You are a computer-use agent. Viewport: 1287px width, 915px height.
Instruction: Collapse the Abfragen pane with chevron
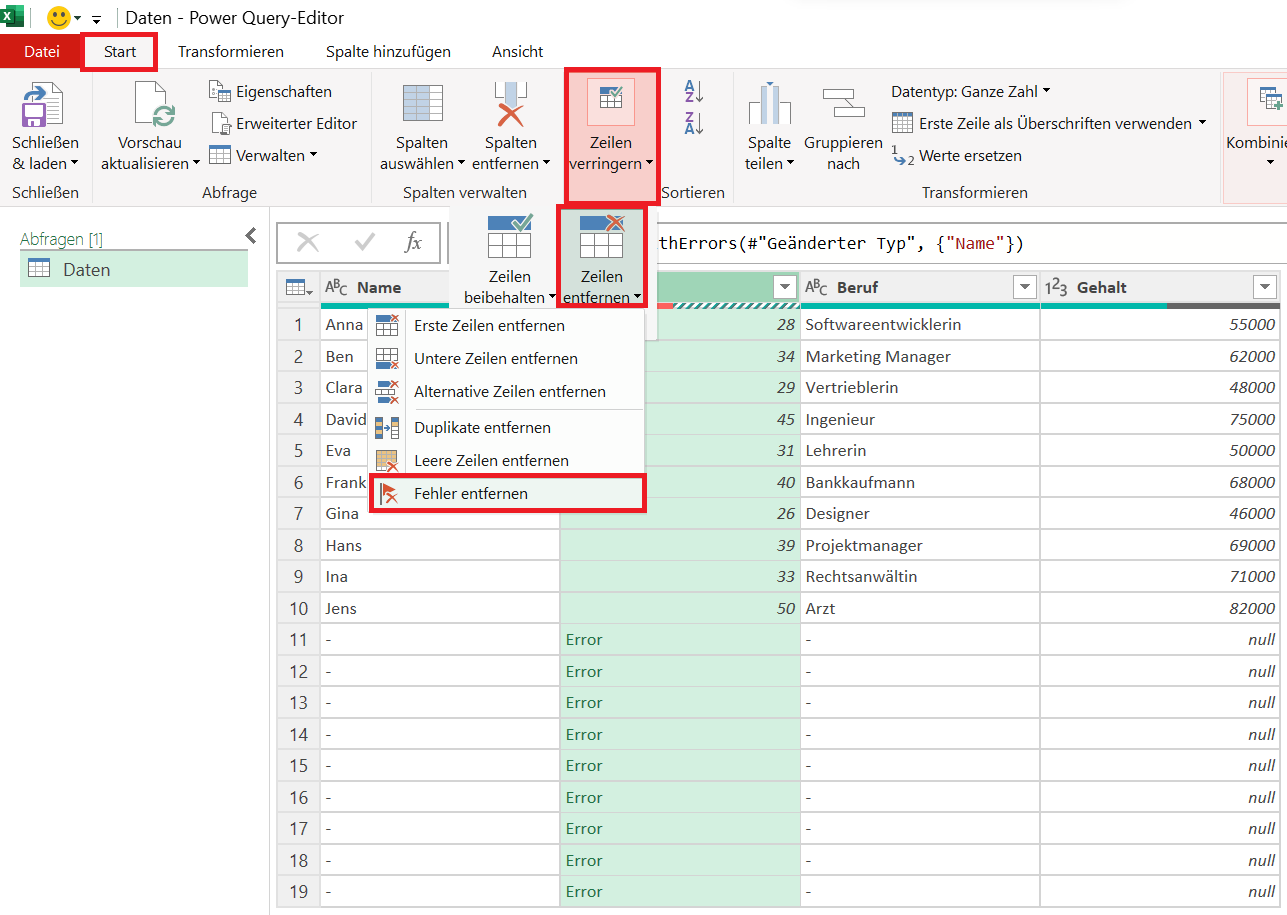(x=250, y=235)
